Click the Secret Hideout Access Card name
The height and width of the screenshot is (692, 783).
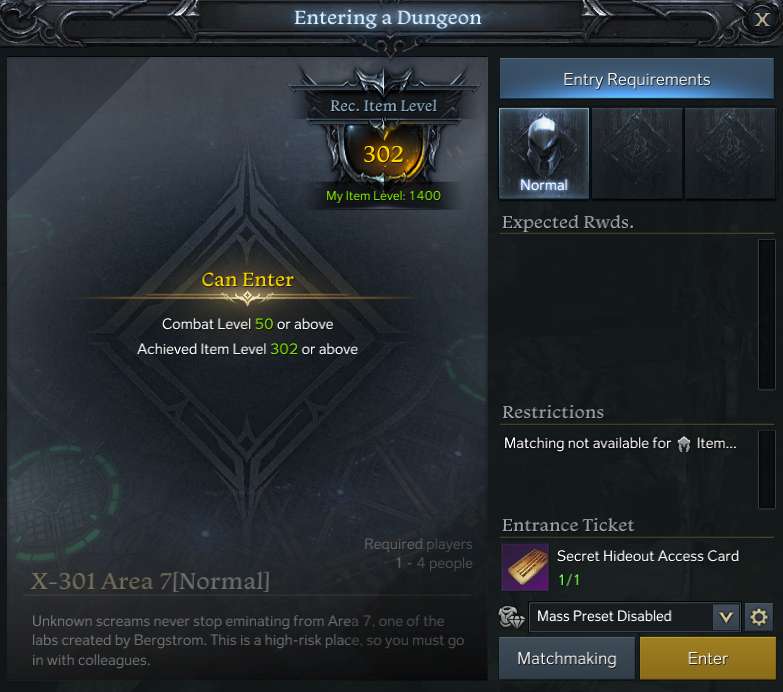coord(648,556)
